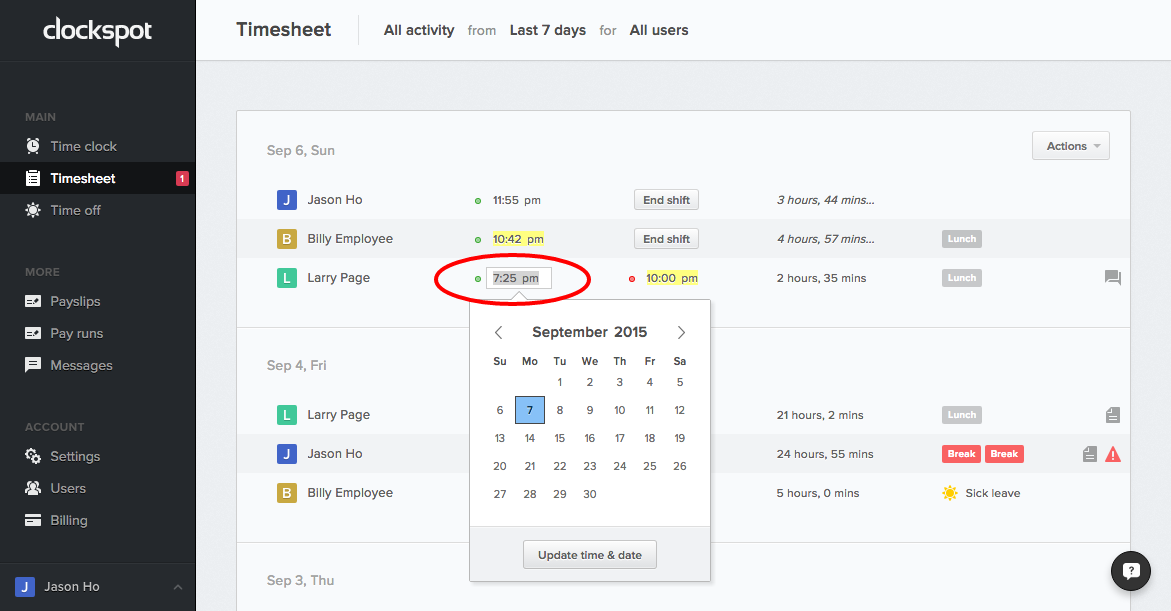Image resolution: width=1171 pixels, height=611 pixels.
Task: Click Jason Ho 11:55 pm clock-in time
Action: (517, 200)
